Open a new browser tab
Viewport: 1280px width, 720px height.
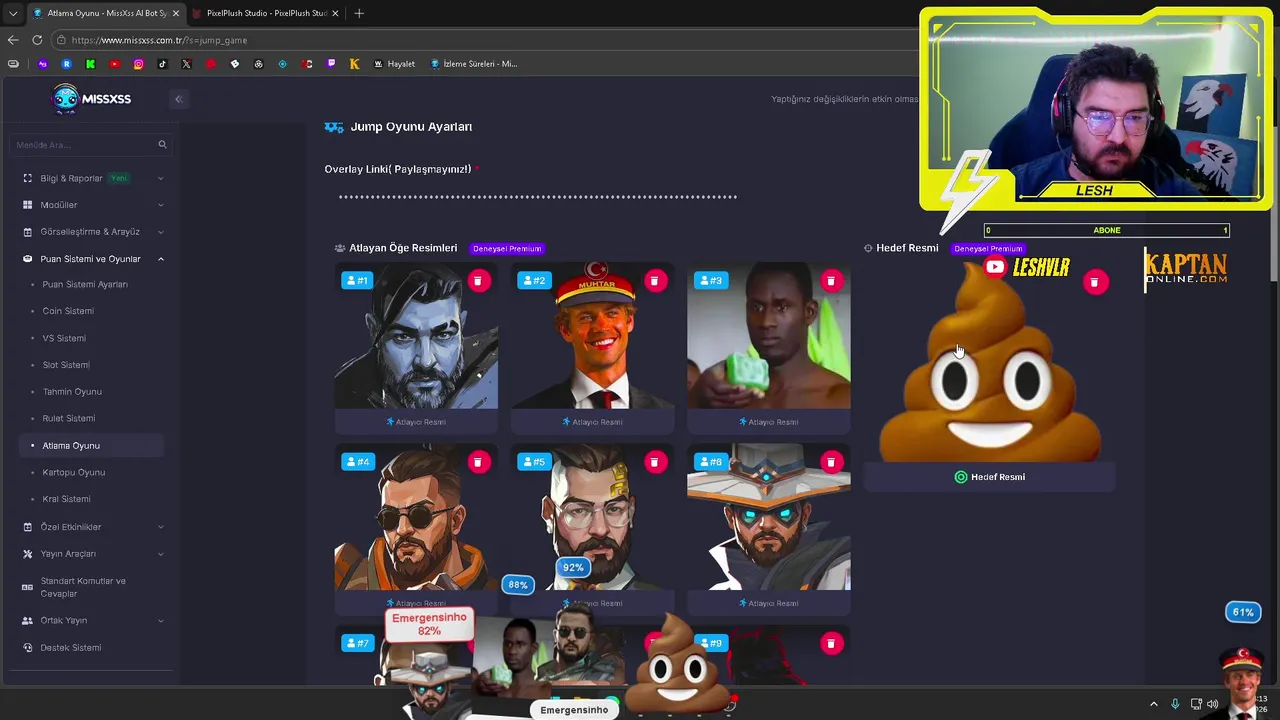point(359,13)
